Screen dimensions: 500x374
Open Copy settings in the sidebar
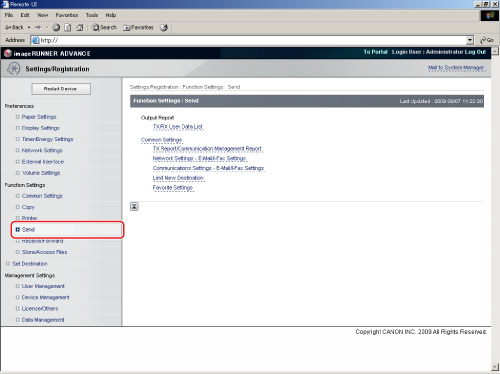(28, 207)
